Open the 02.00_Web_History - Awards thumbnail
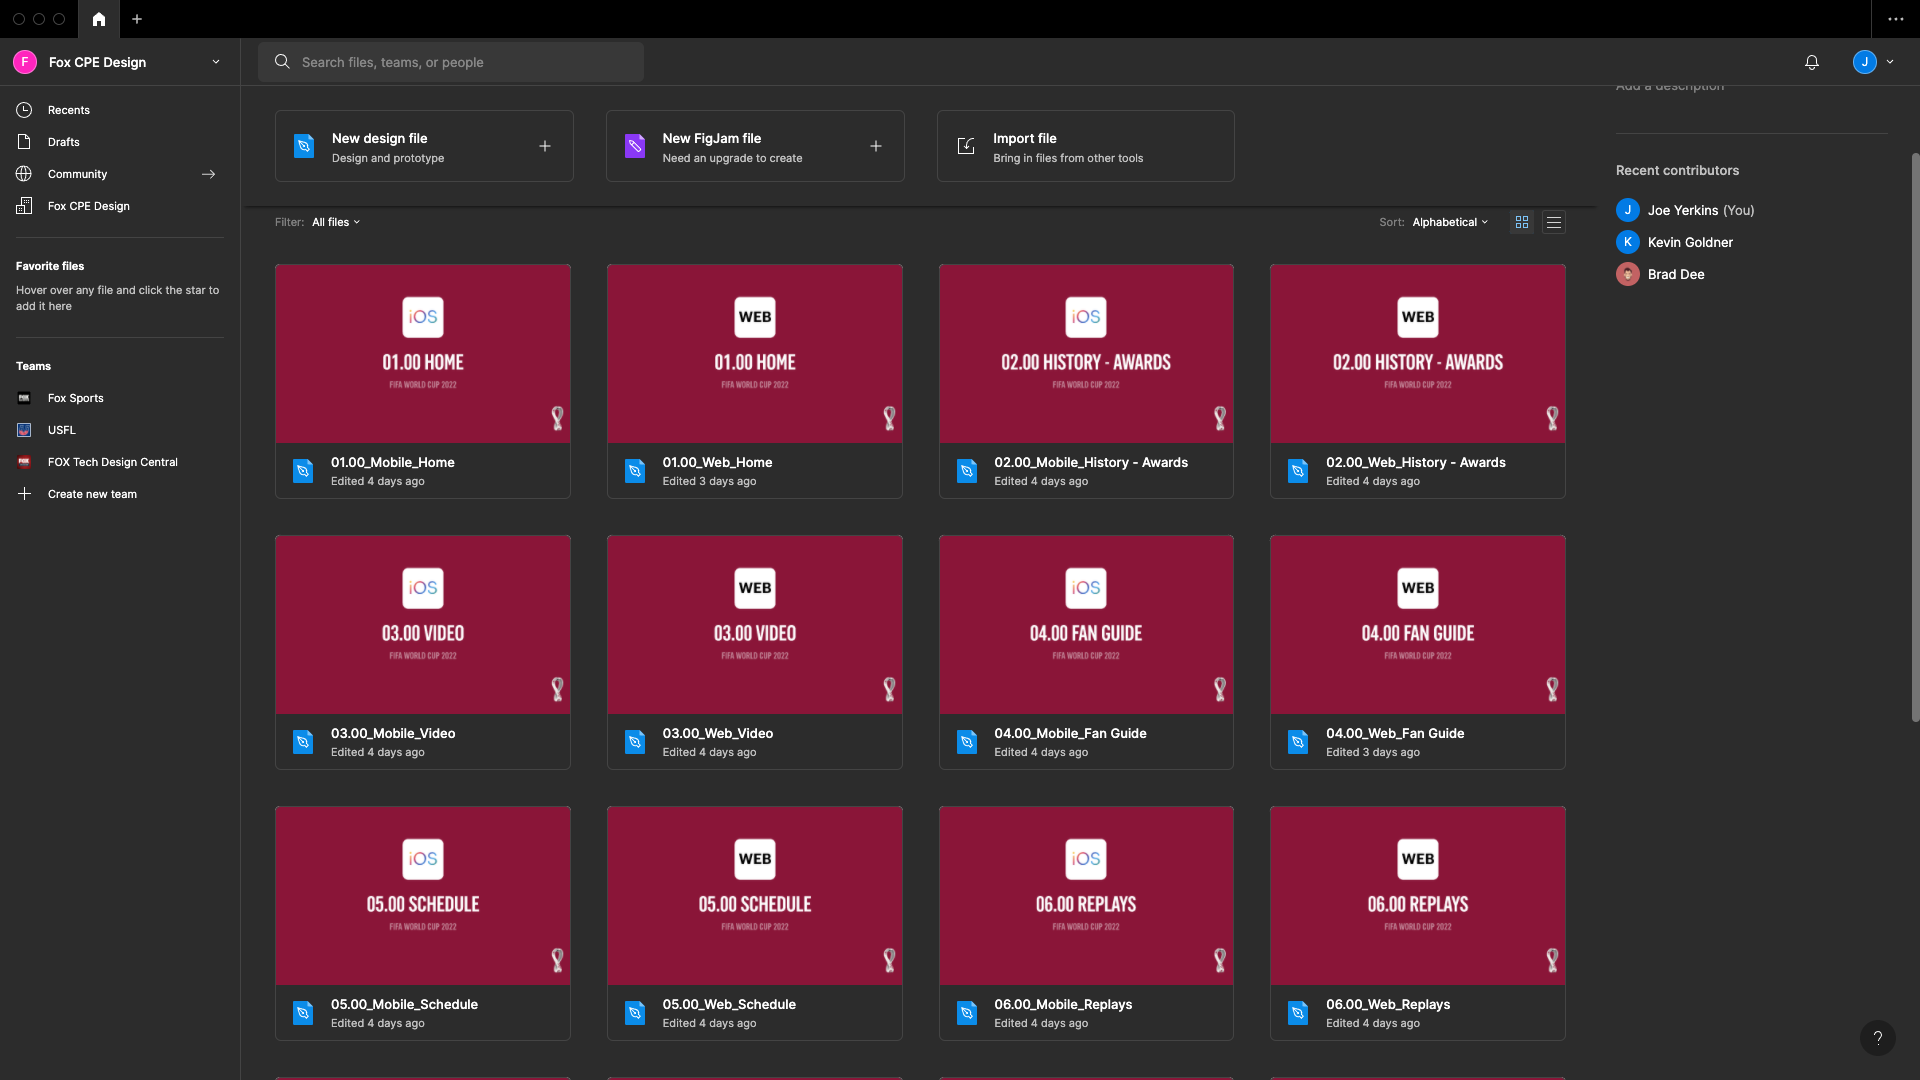 click(1418, 354)
